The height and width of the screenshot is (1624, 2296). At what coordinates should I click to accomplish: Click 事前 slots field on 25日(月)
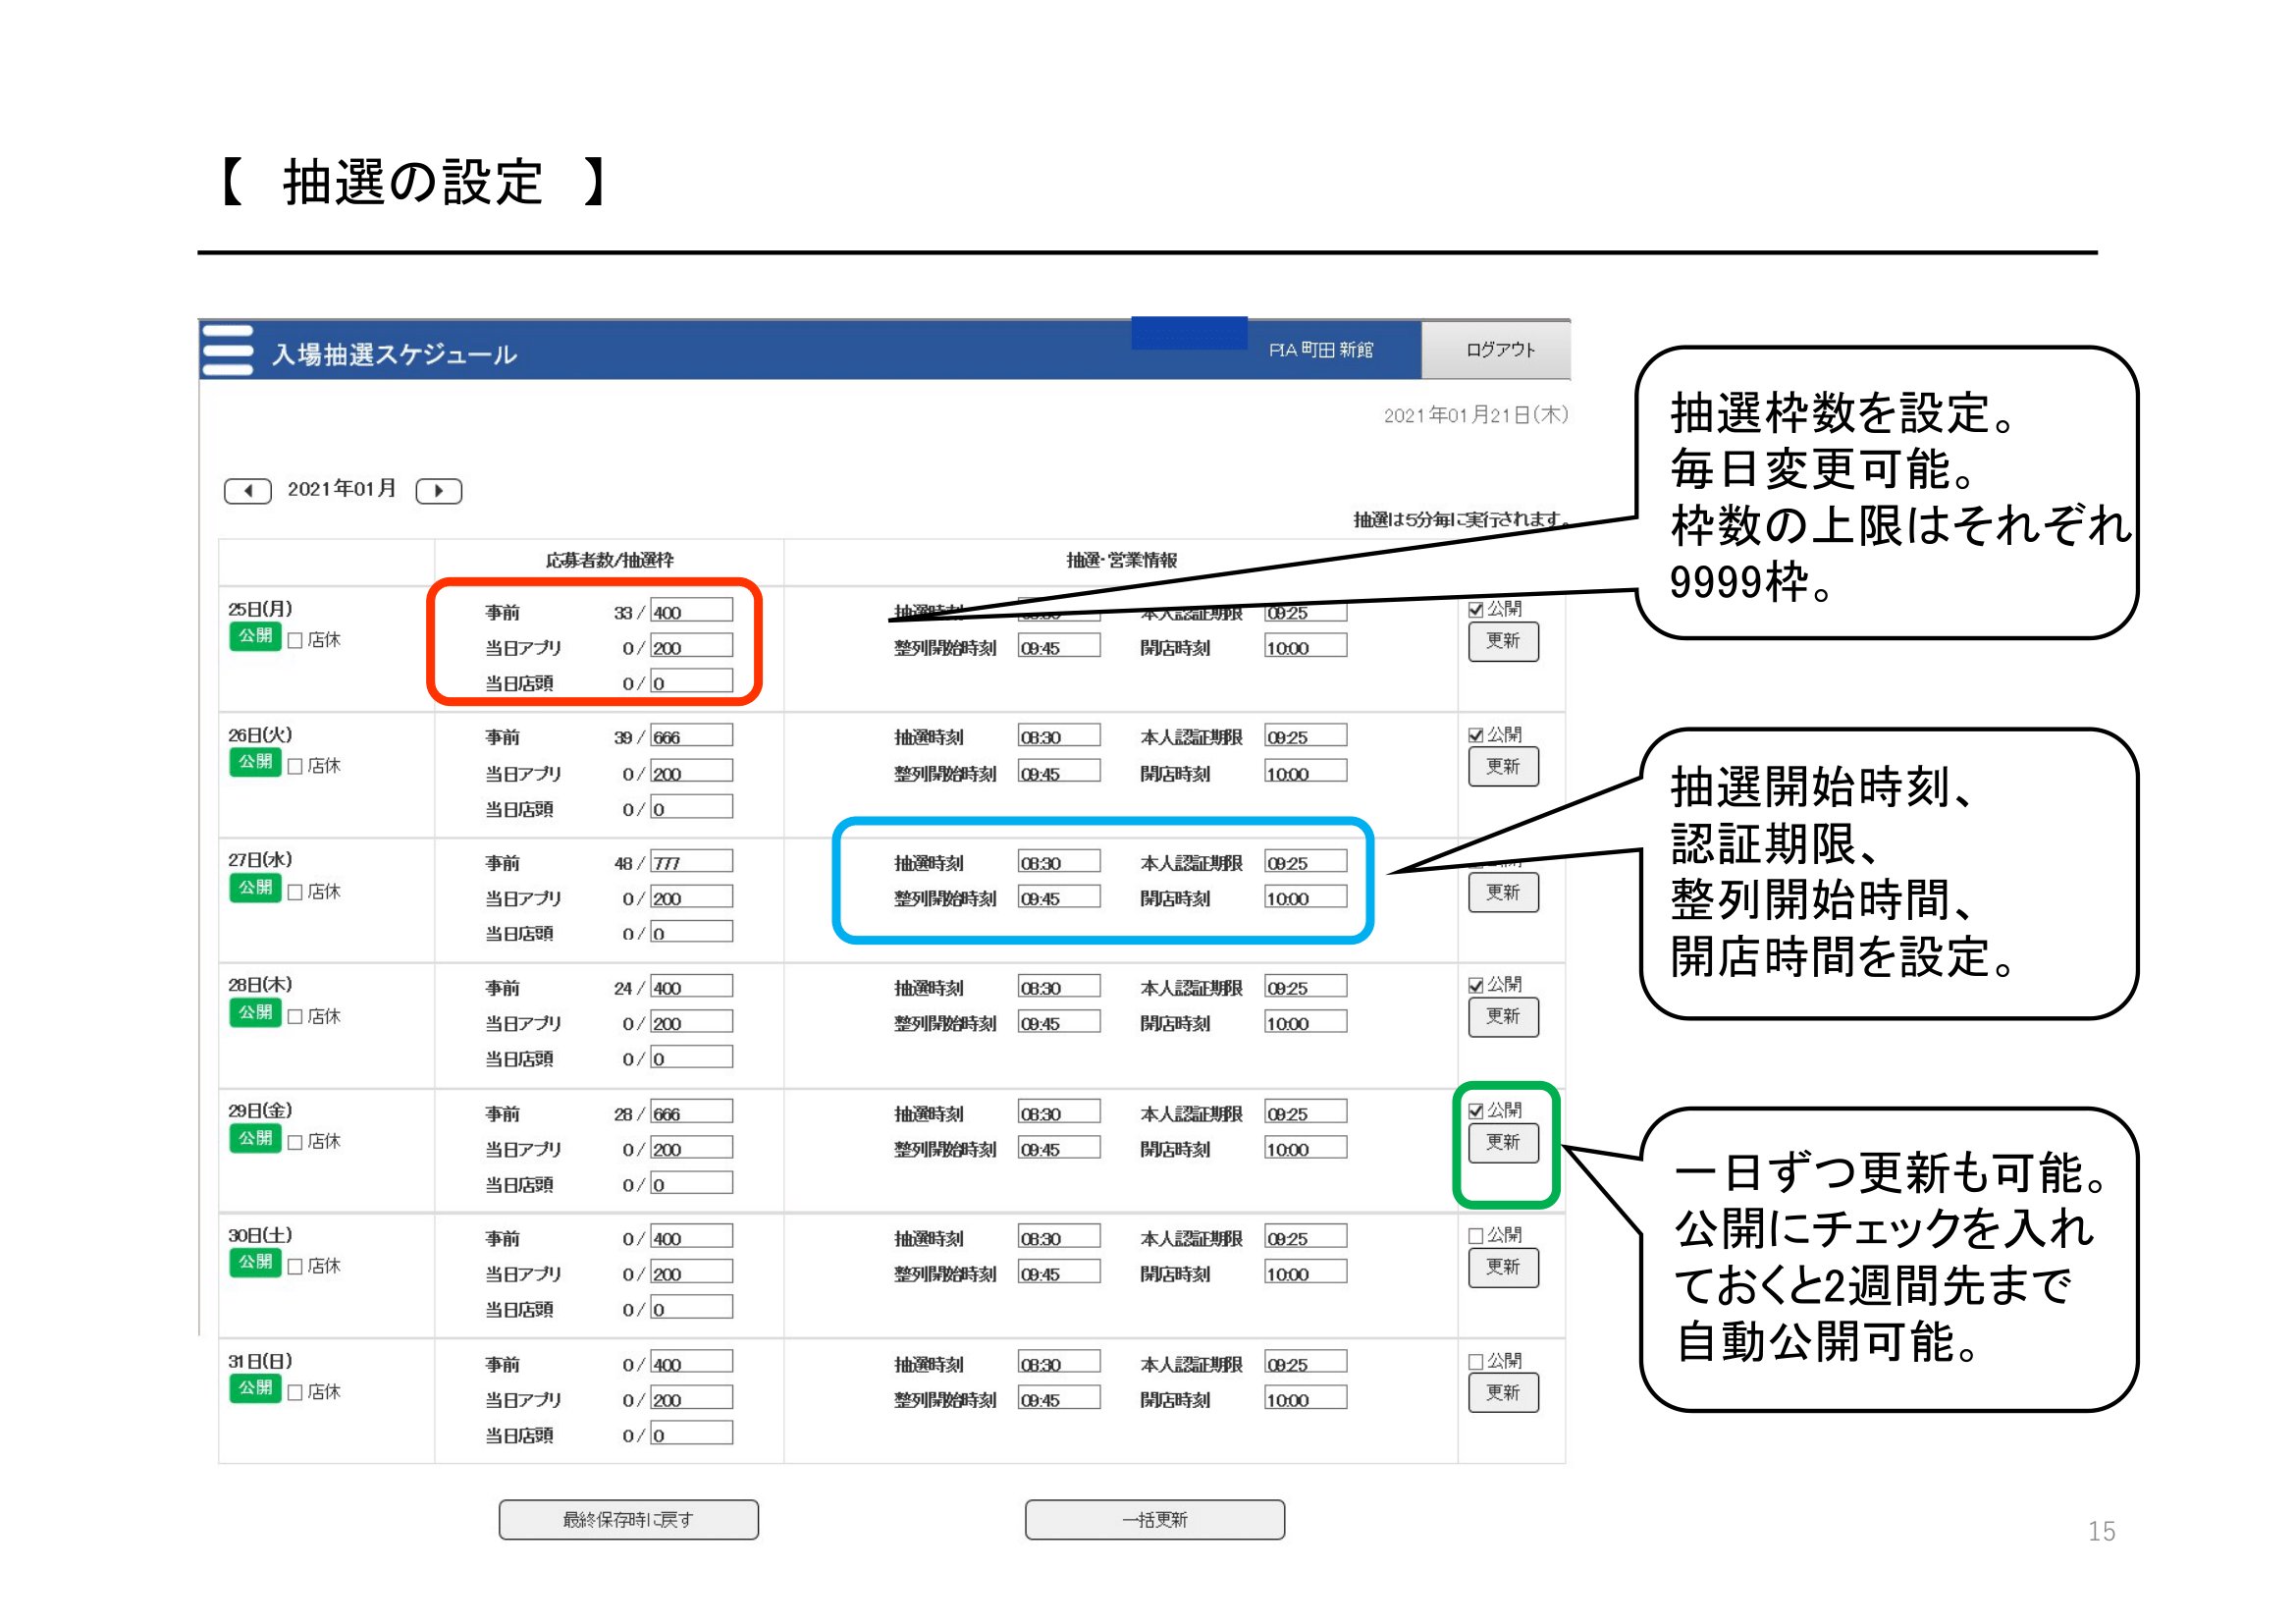pyautogui.click(x=691, y=611)
